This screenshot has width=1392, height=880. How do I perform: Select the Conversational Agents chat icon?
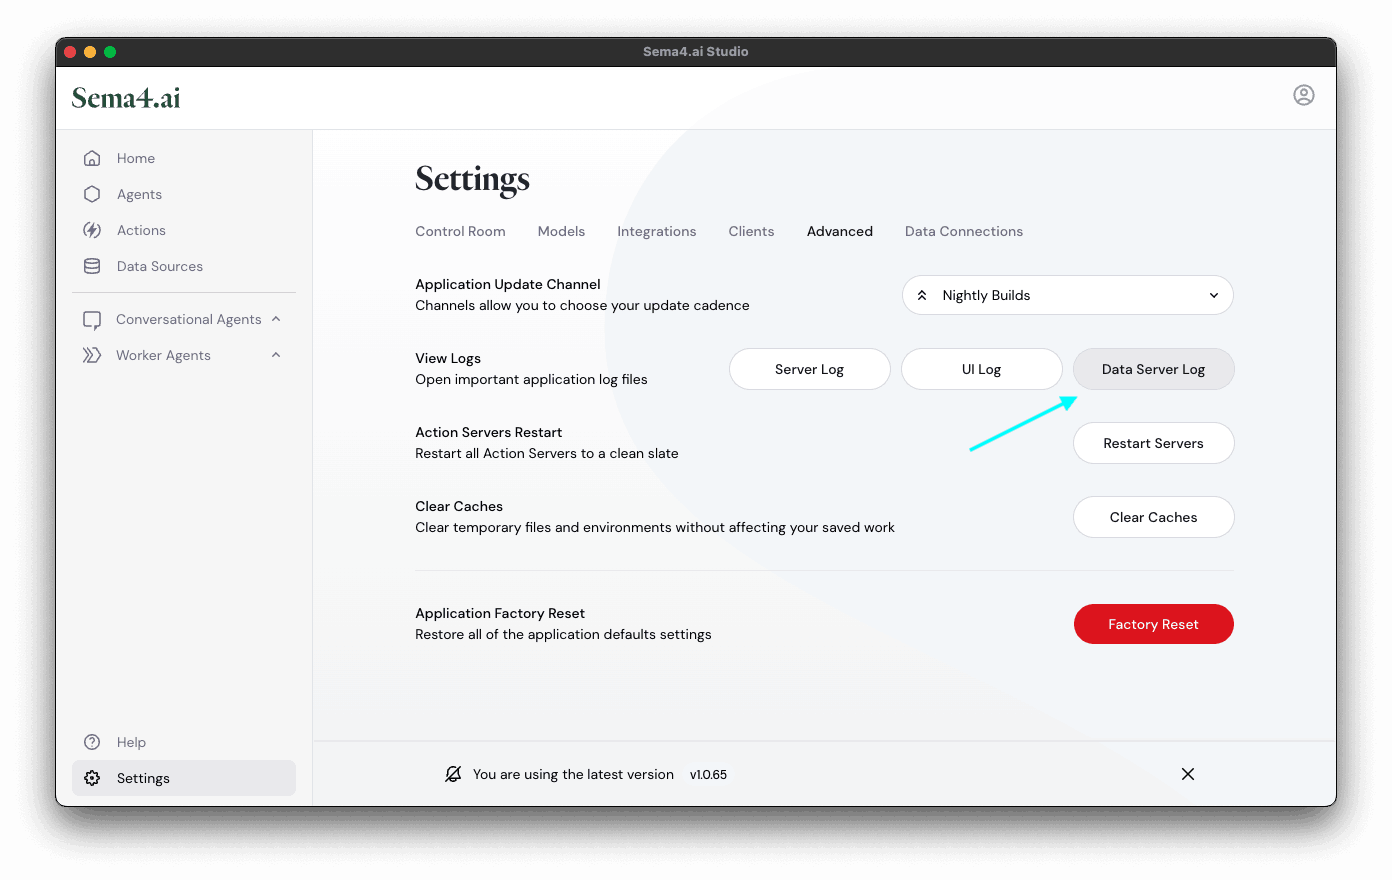click(x=92, y=319)
